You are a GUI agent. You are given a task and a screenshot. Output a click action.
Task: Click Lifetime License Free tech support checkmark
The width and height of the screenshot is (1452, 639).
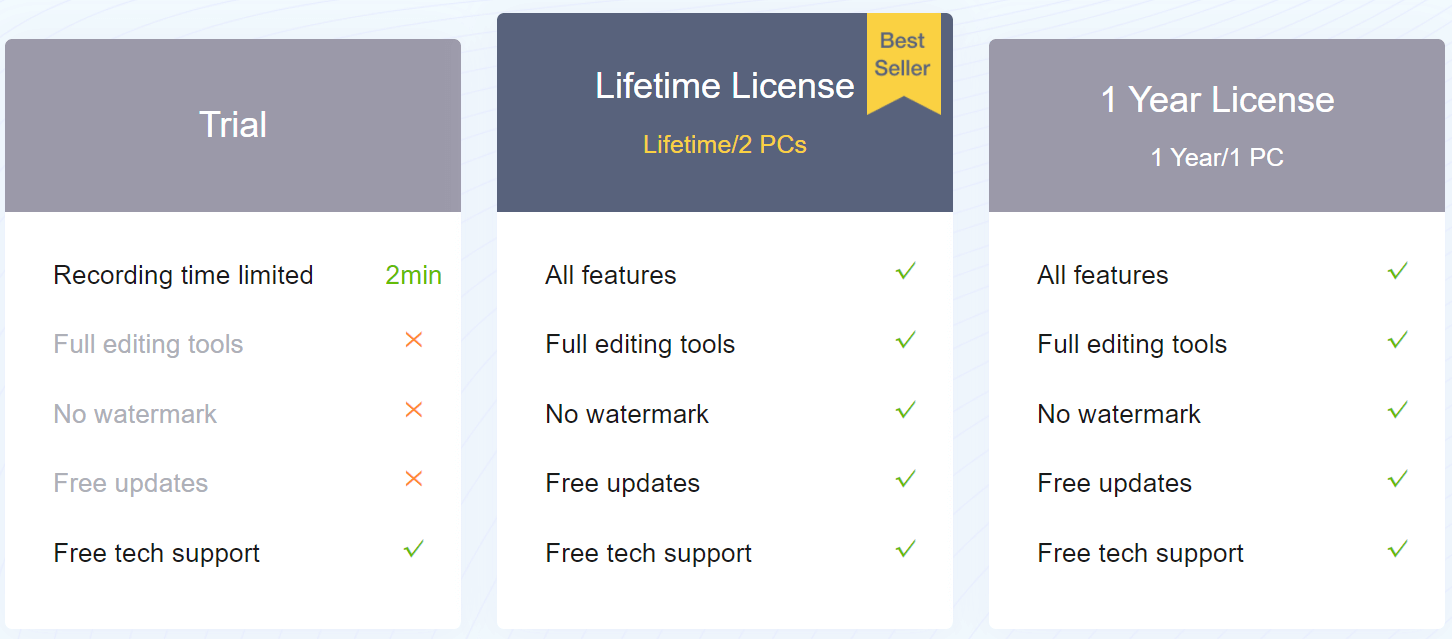pos(906,548)
